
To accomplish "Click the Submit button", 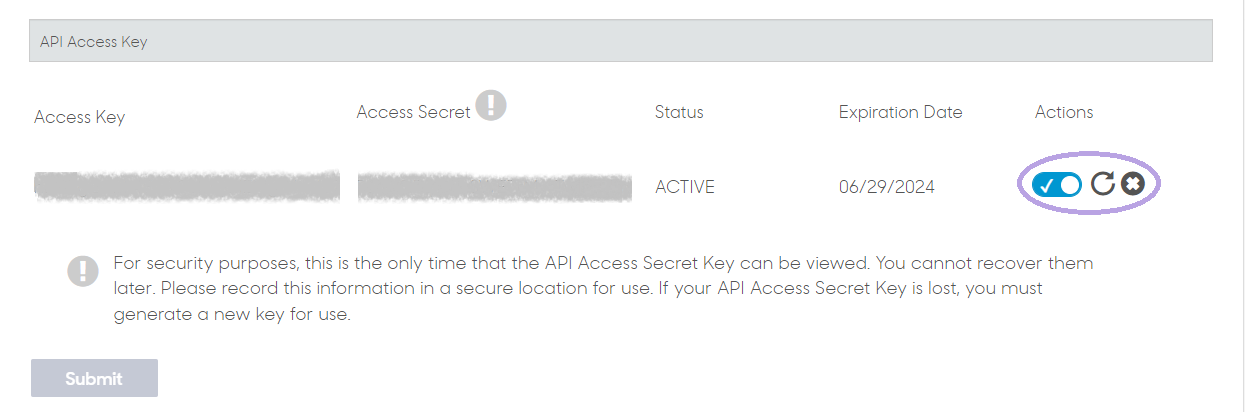I will (x=94, y=379).
